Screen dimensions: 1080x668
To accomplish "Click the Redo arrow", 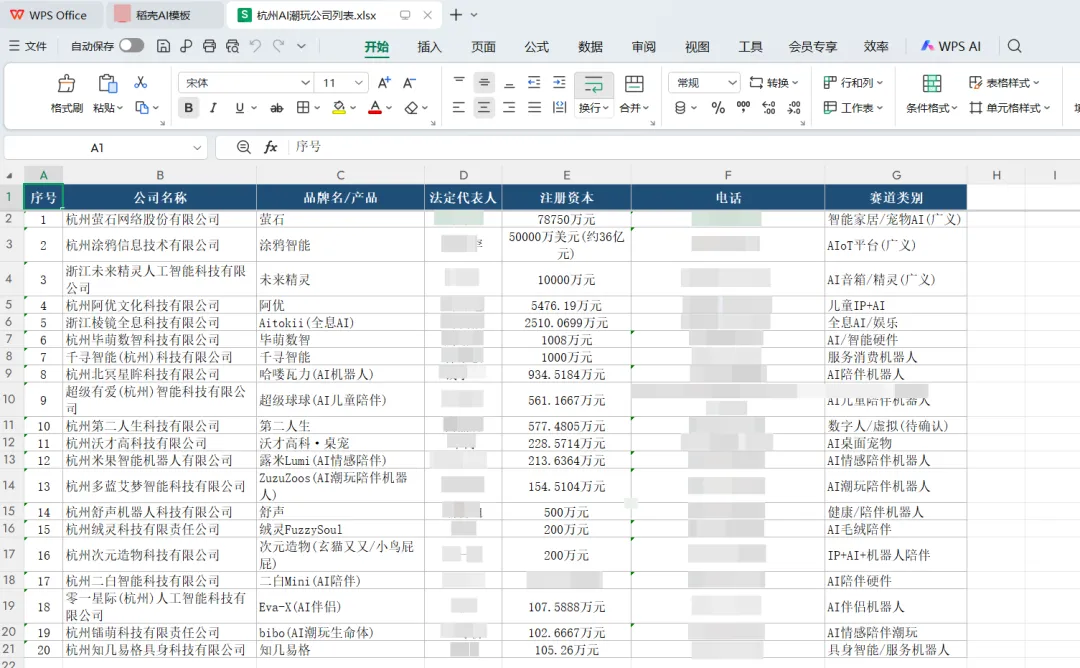I will coord(278,46).
